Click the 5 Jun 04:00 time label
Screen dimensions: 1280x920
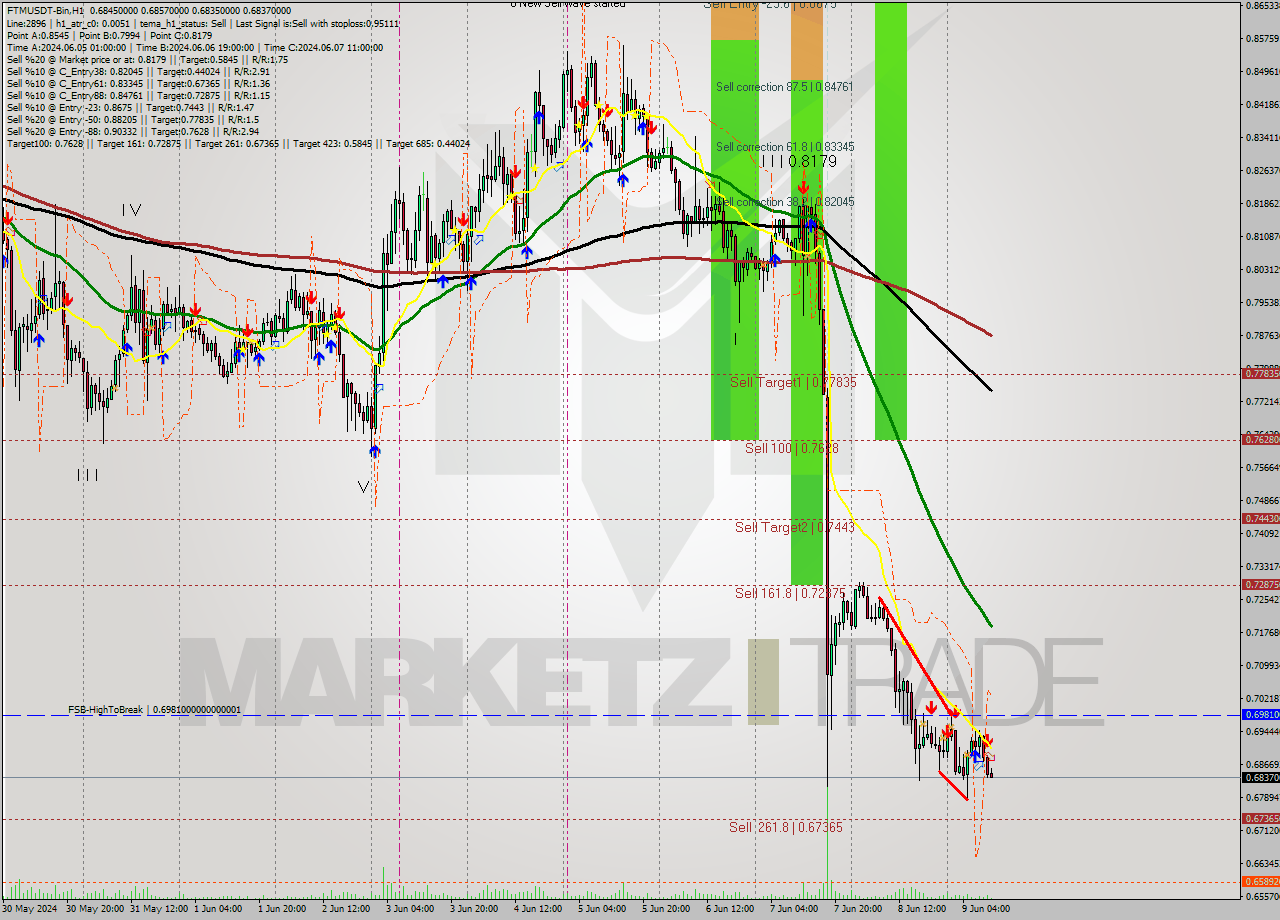(603, 909)
